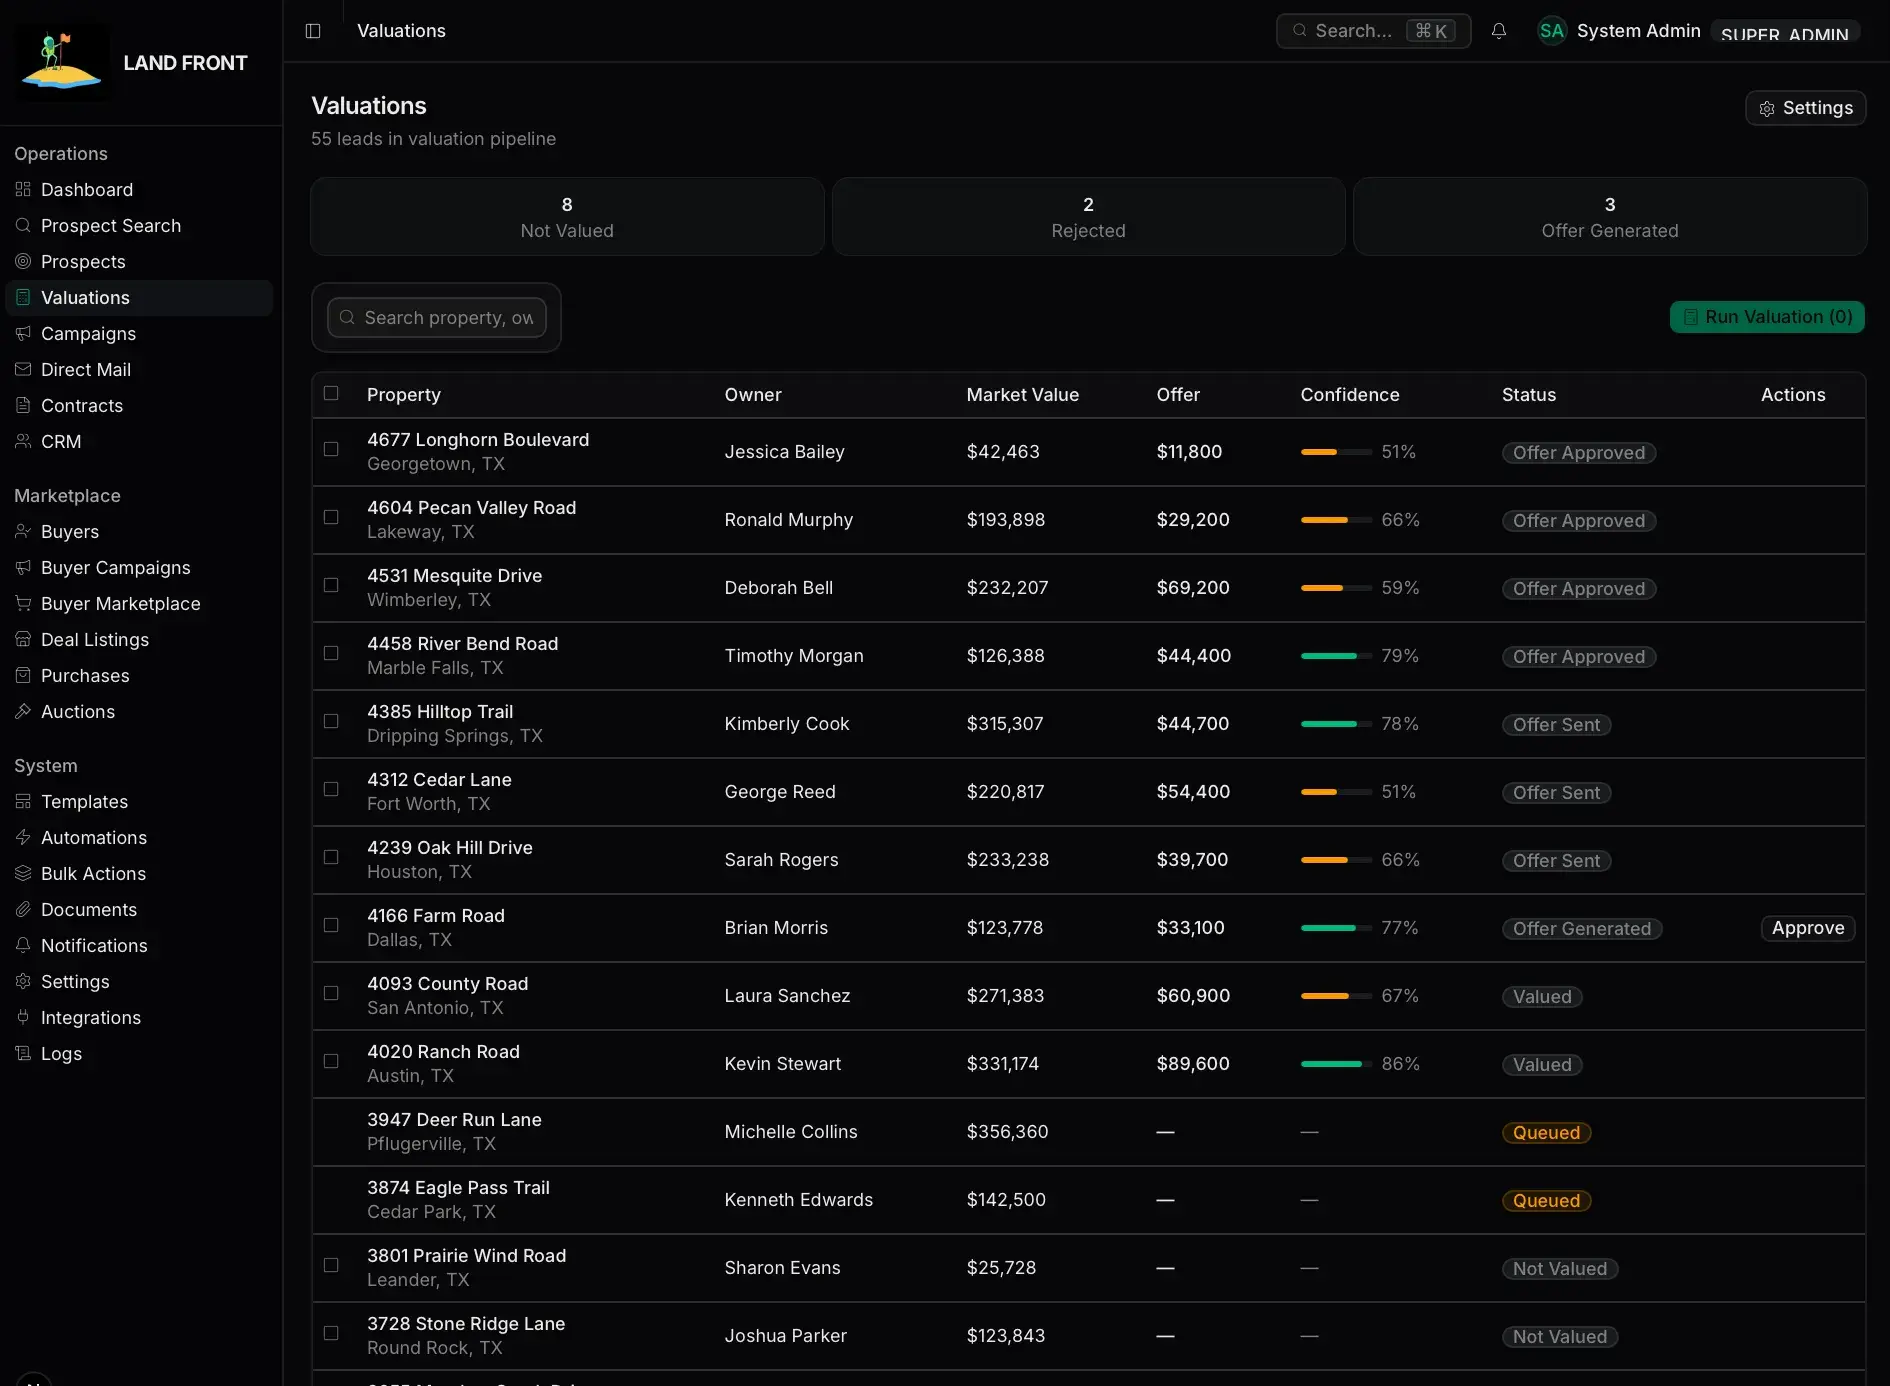The width and height of the screenshot is (1890, 1386).
Task: Tick the 4531 Mesquite Drive checkbox
Action: pyautogui.click(x=331, y=585)
